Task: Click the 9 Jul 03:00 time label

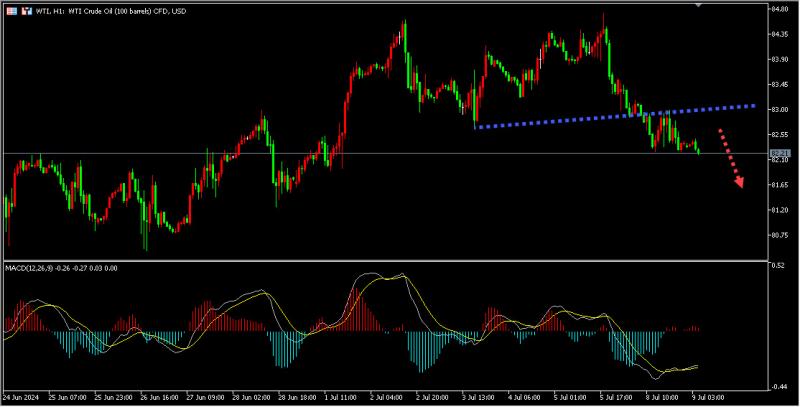Action: tap(707, 397)
